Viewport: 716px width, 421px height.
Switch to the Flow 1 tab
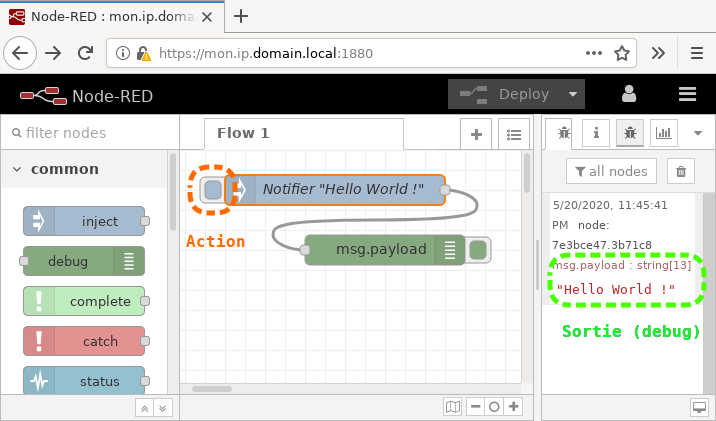point(304,133)
